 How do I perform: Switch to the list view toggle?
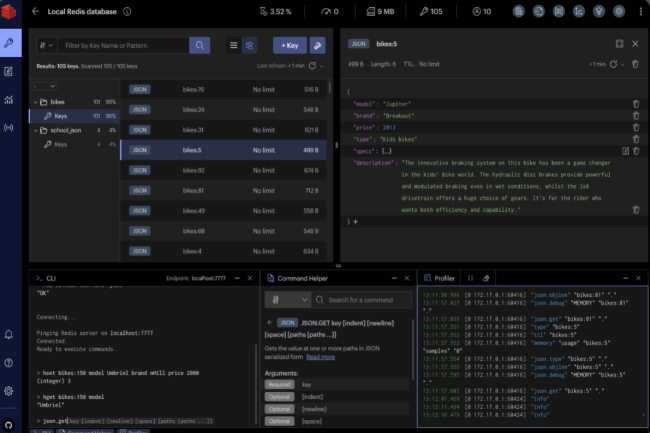[234, 46]
